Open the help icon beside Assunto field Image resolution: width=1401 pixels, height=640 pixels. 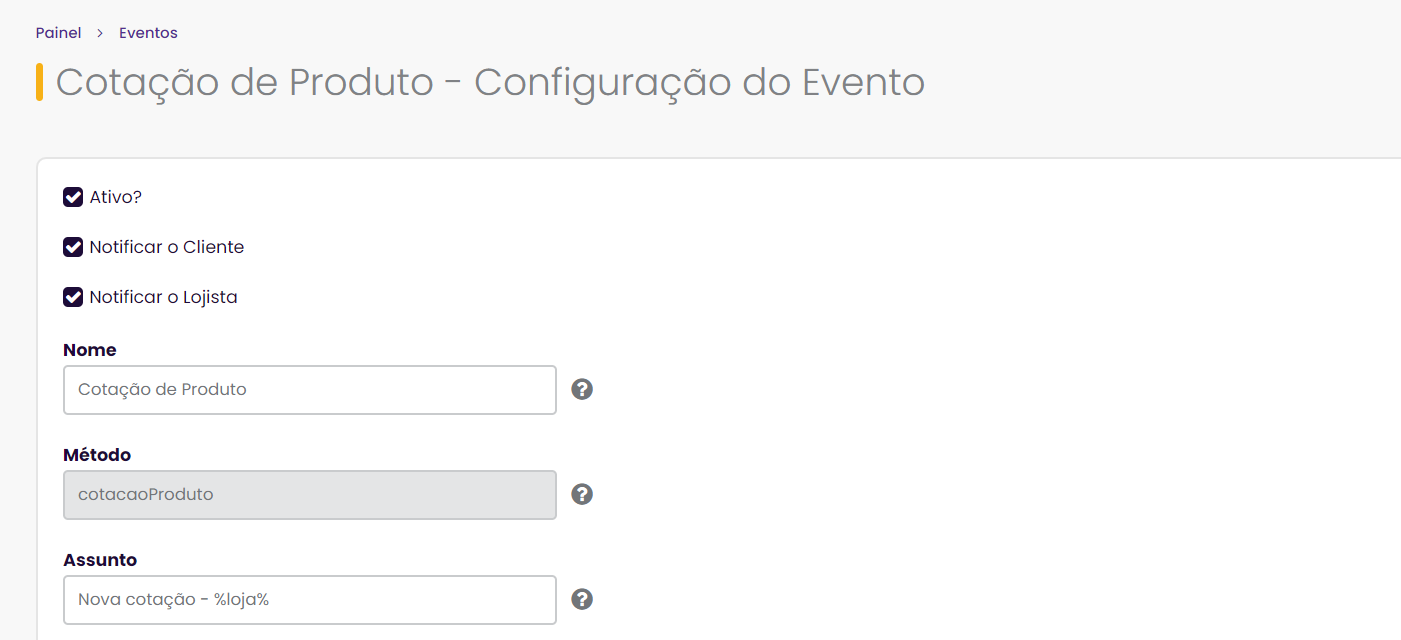pos(582,599)
